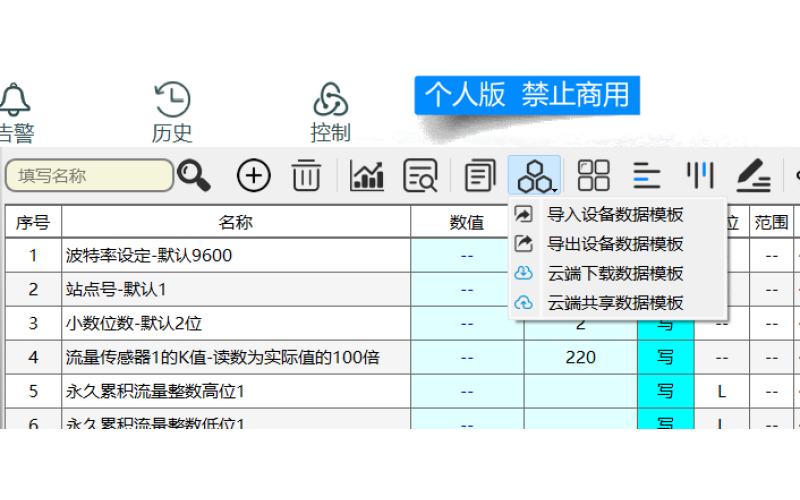Open the 历史 history section
The width and height of the screenshot is (800, 500).
click(172, 112)
